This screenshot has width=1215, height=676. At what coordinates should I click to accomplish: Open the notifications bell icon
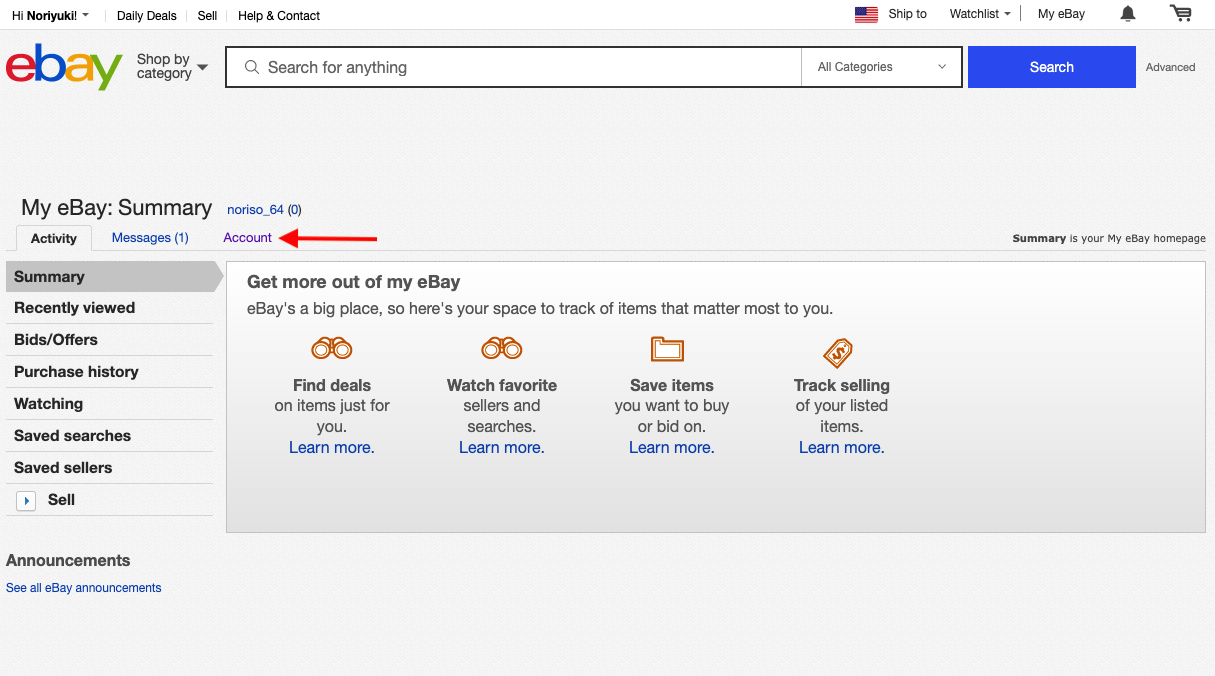tap(1128, 14)
